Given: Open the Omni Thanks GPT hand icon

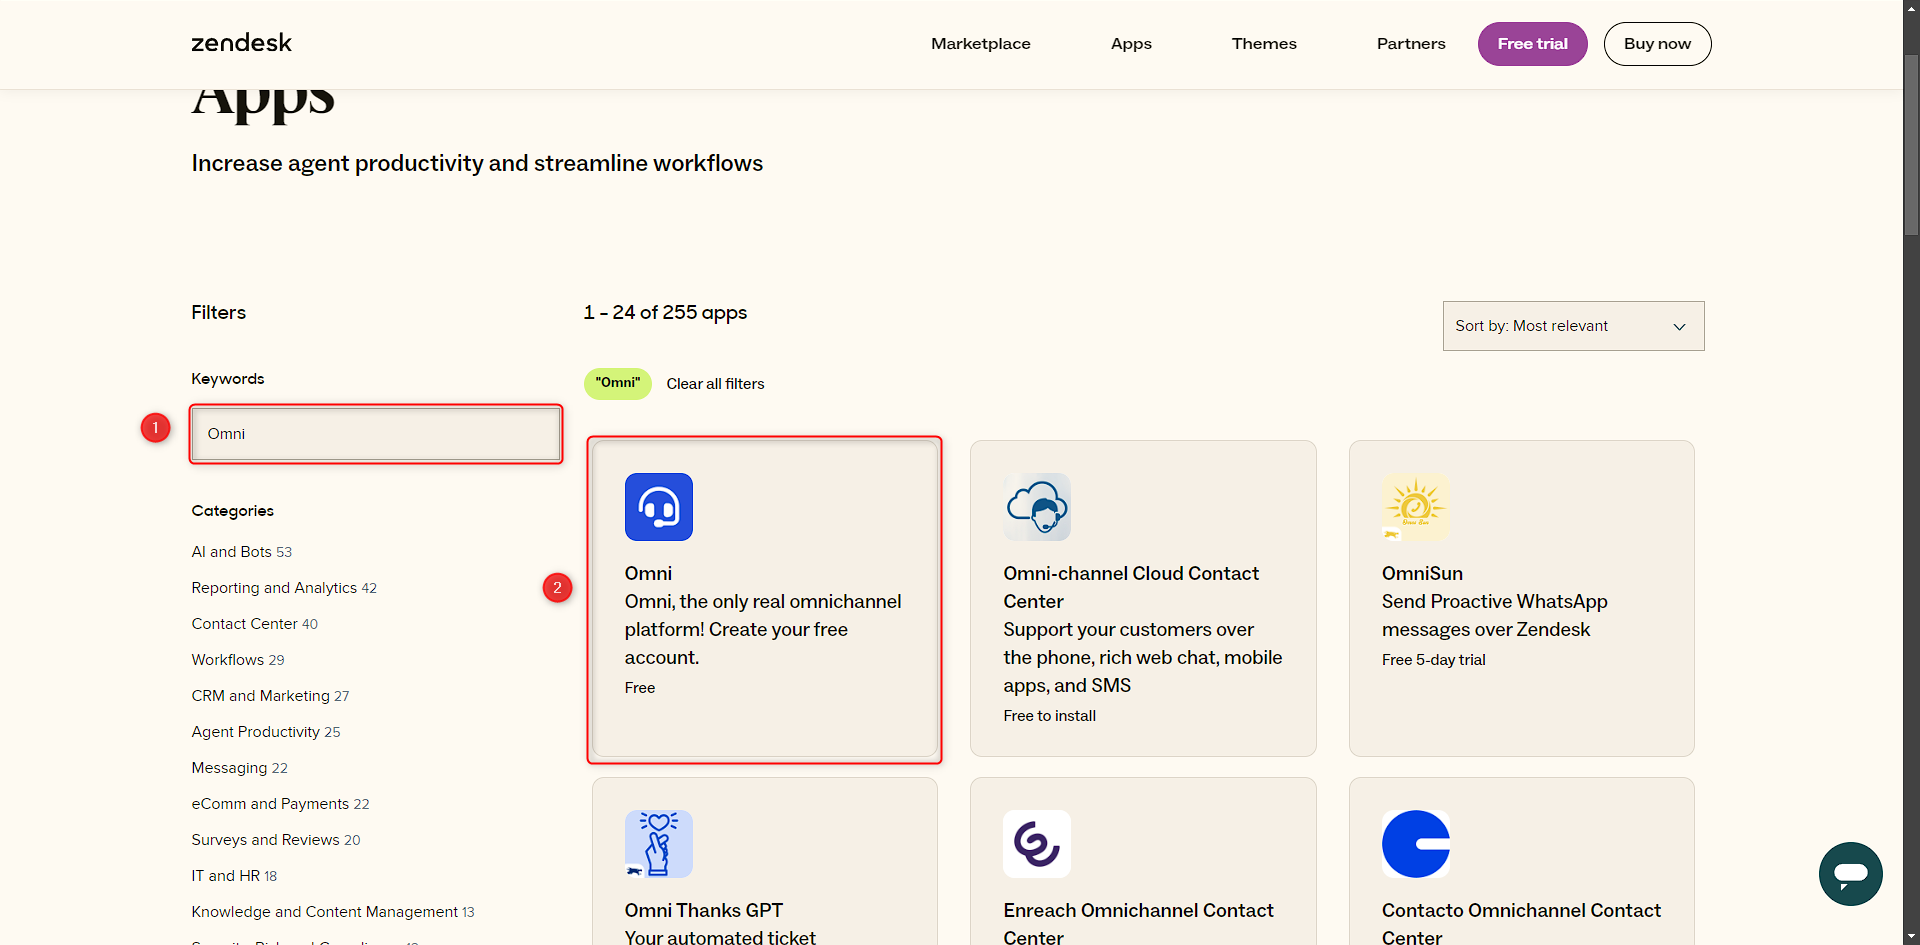Looking at the screenshot, I should point(659,844).
